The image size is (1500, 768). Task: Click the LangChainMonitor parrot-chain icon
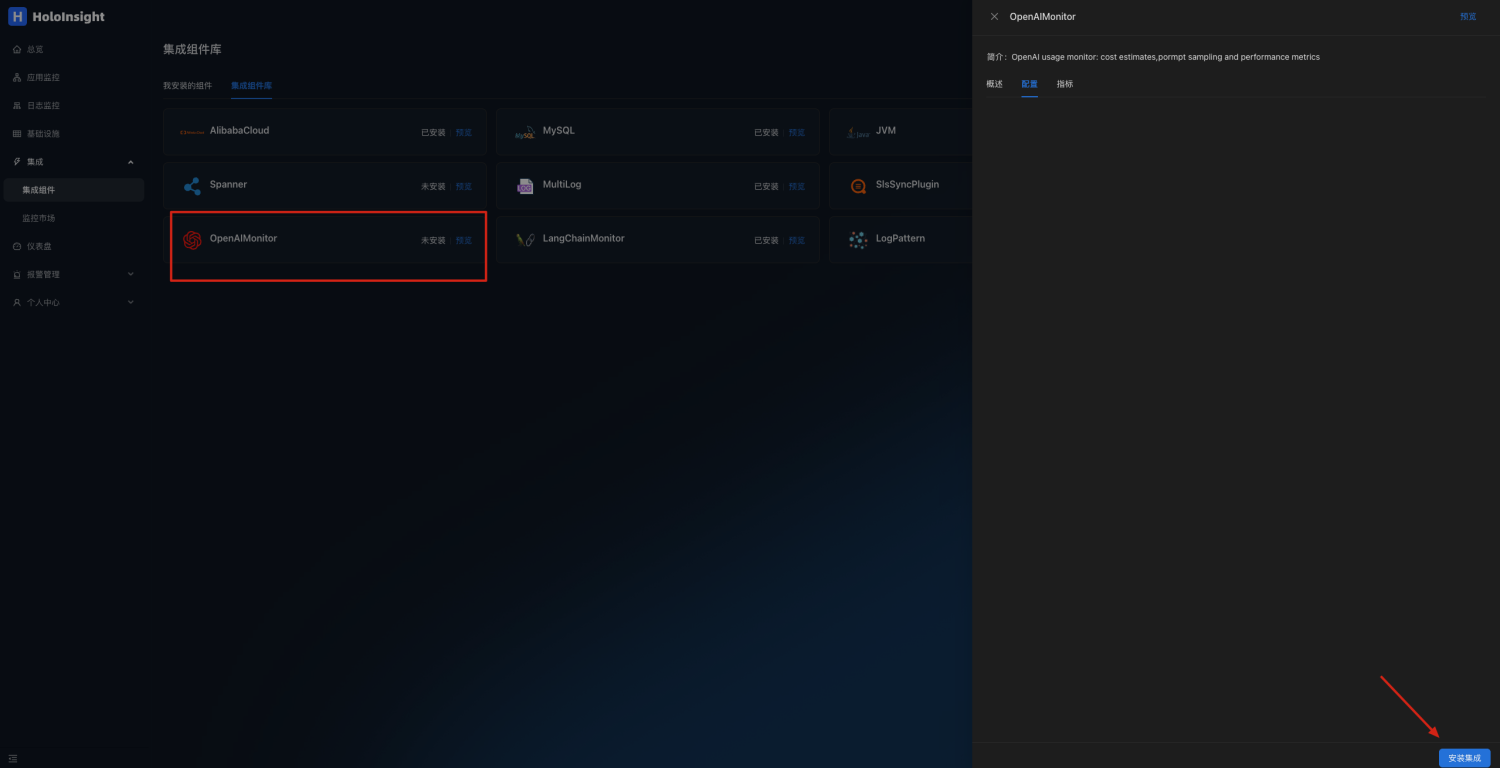(525, 240)
